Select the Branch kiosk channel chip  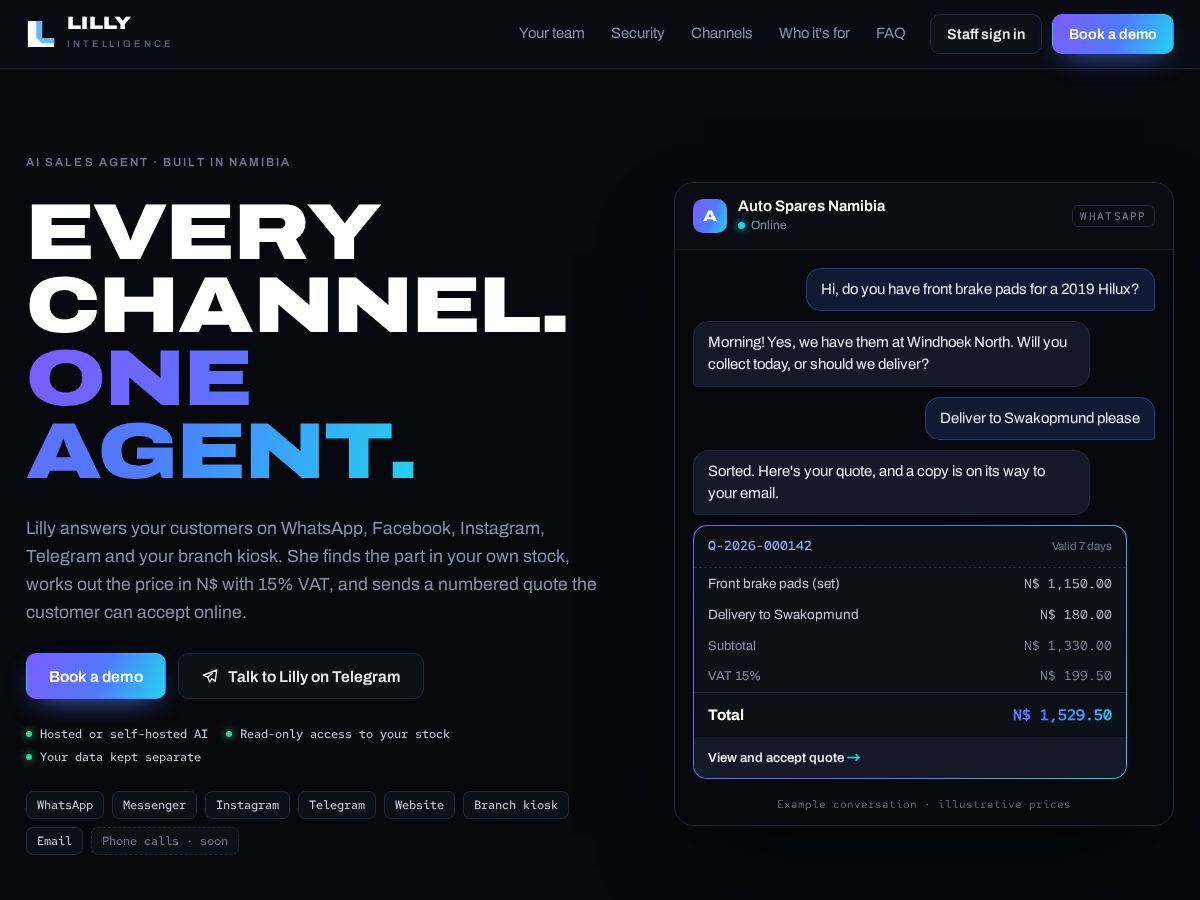coord(516,805)
